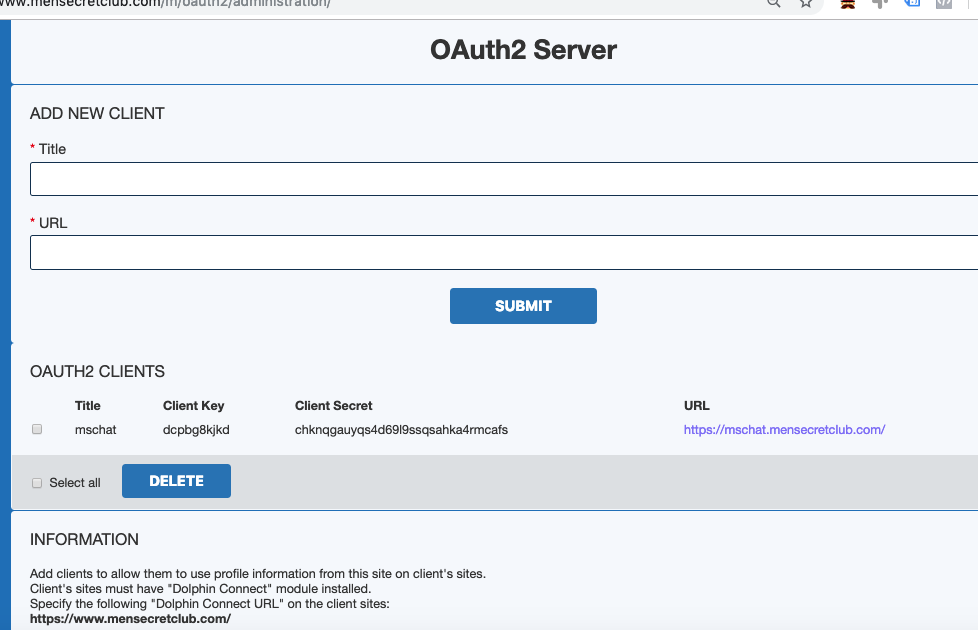978x630 pixels.
Task: Click the OAuth2 Server page heading
Action: click(523, 49)
